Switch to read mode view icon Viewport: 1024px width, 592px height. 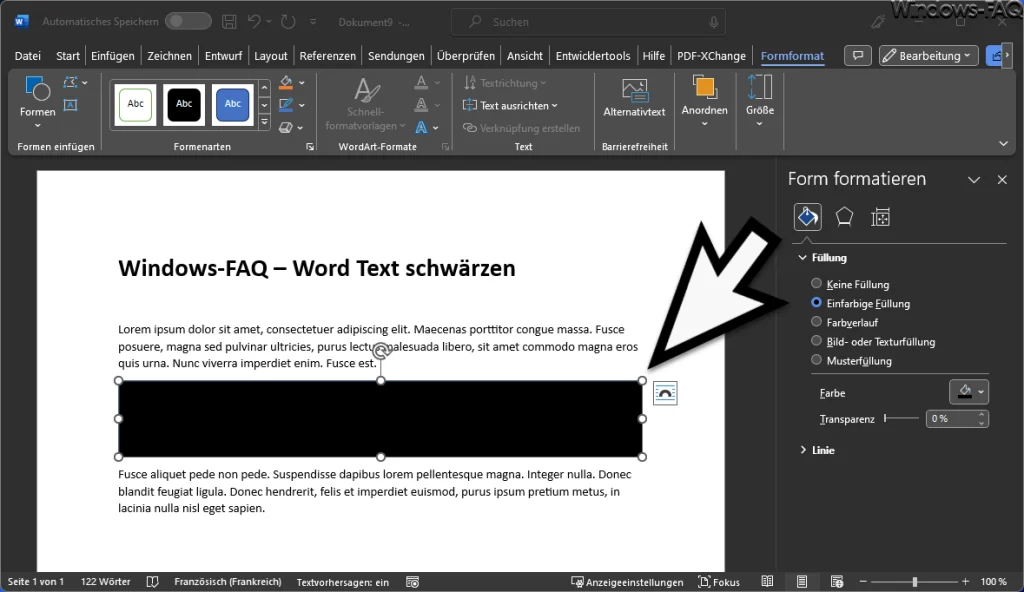tap(767, 582)
